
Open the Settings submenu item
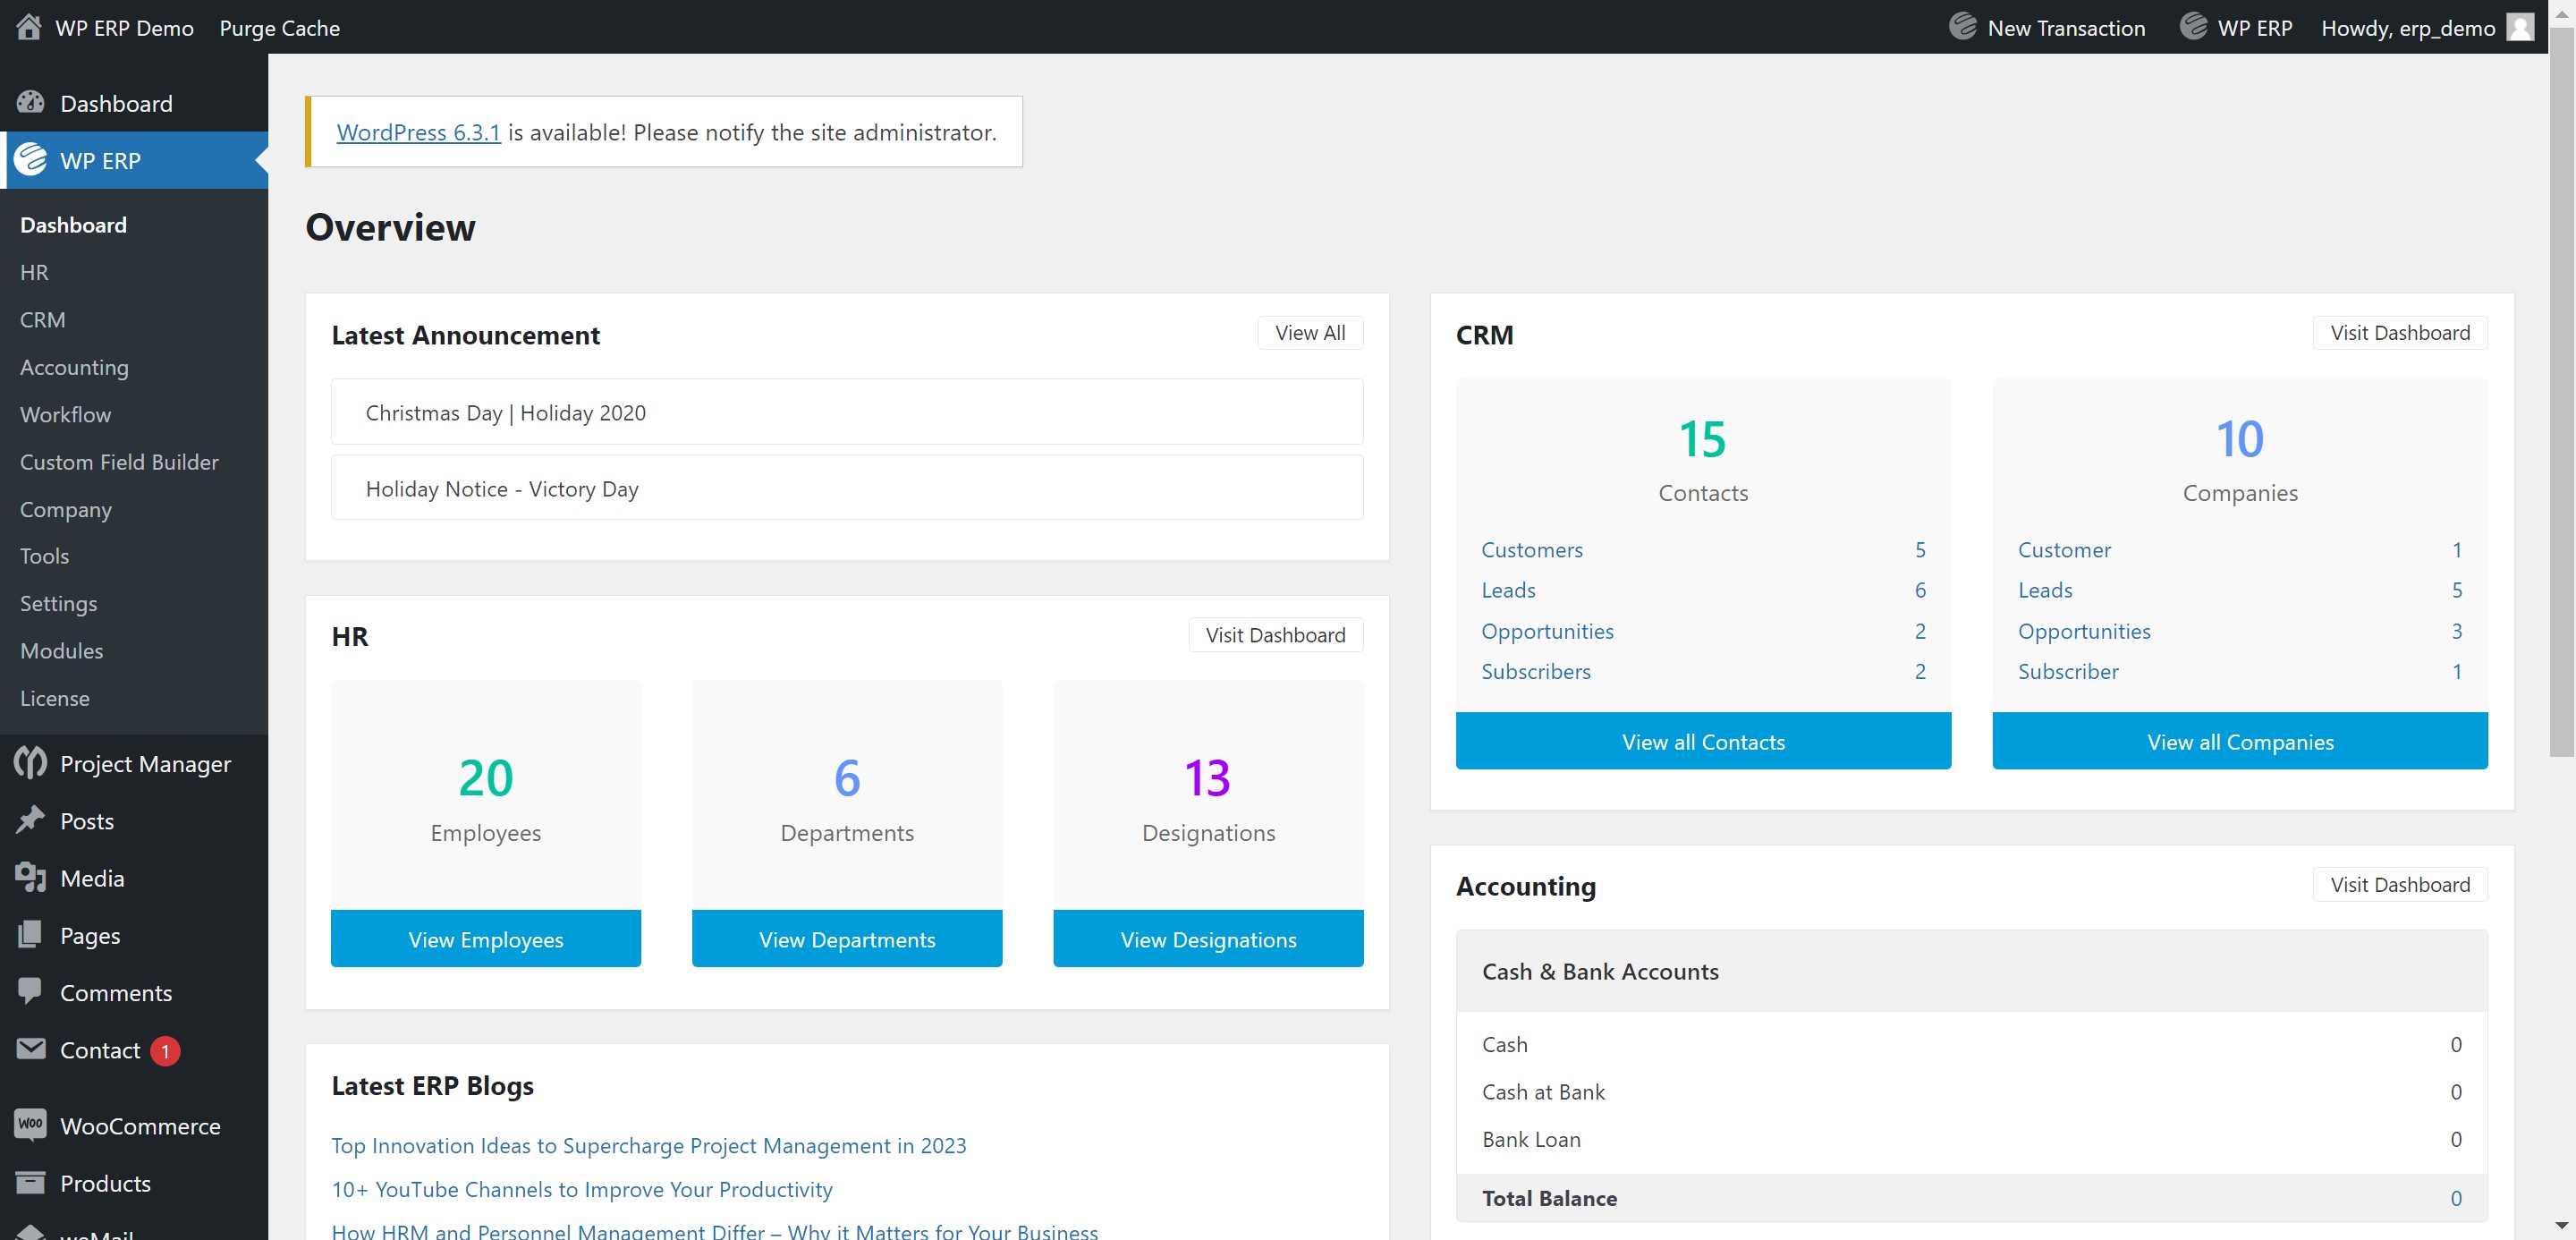click(58, 603)
